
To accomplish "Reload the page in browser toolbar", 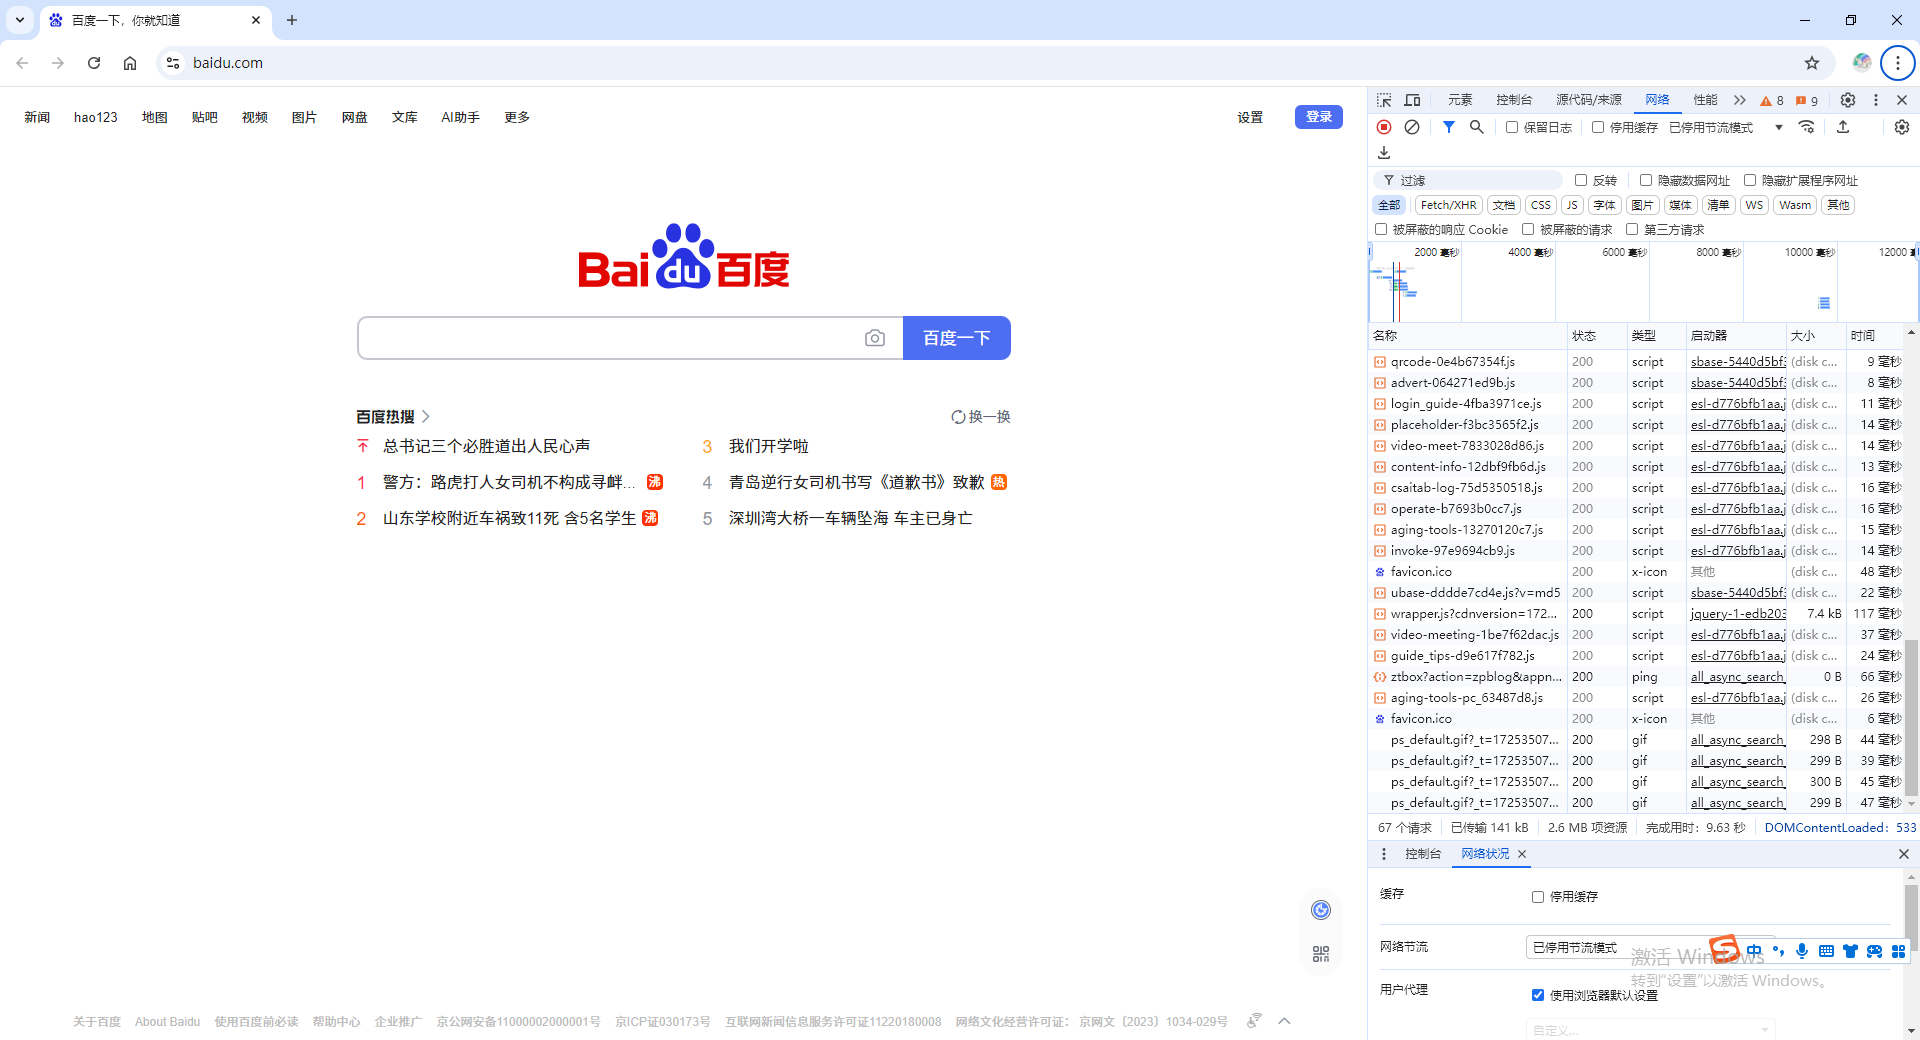I will click(x=94, y=63).
